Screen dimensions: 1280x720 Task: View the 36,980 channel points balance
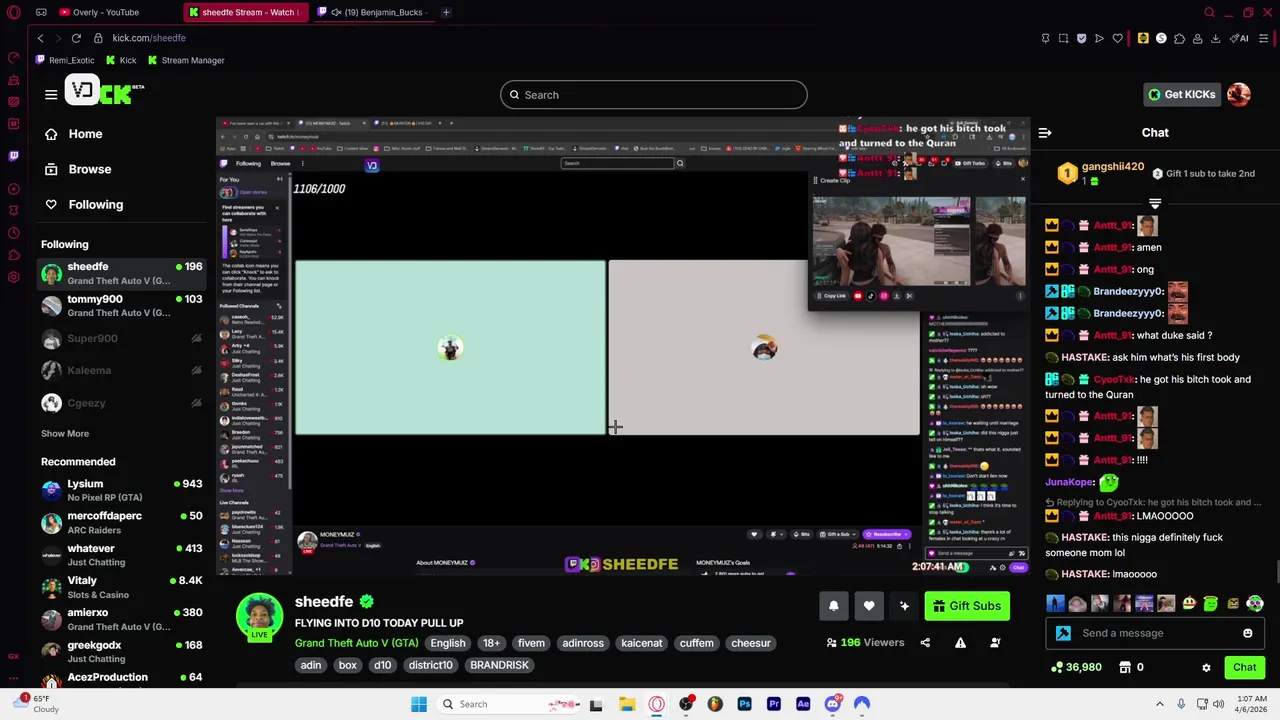(1076, 667)
